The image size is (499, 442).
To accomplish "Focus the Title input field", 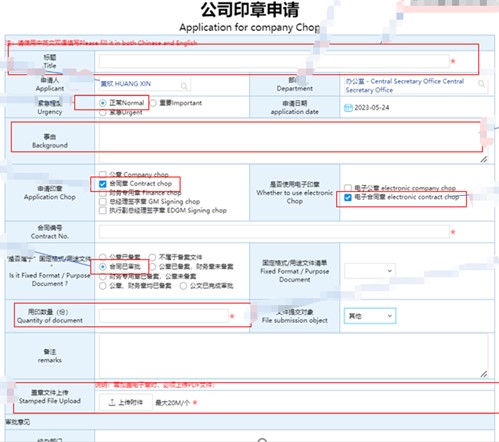I will pyautogui.click(x=274, y=61).
